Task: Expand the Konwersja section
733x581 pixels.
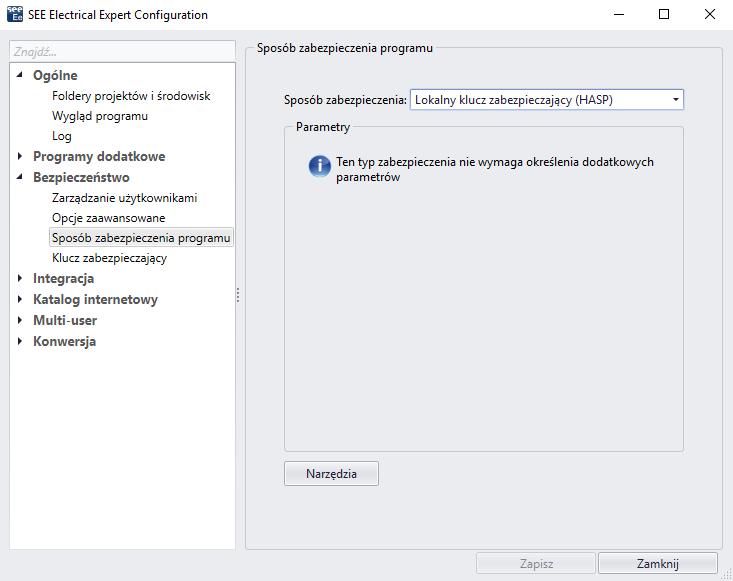Action: tap(20, 341)
